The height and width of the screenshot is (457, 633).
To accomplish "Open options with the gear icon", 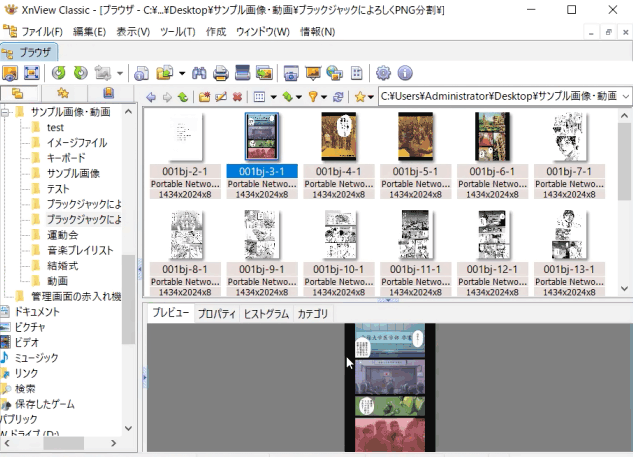I will (x=383, y=73).
